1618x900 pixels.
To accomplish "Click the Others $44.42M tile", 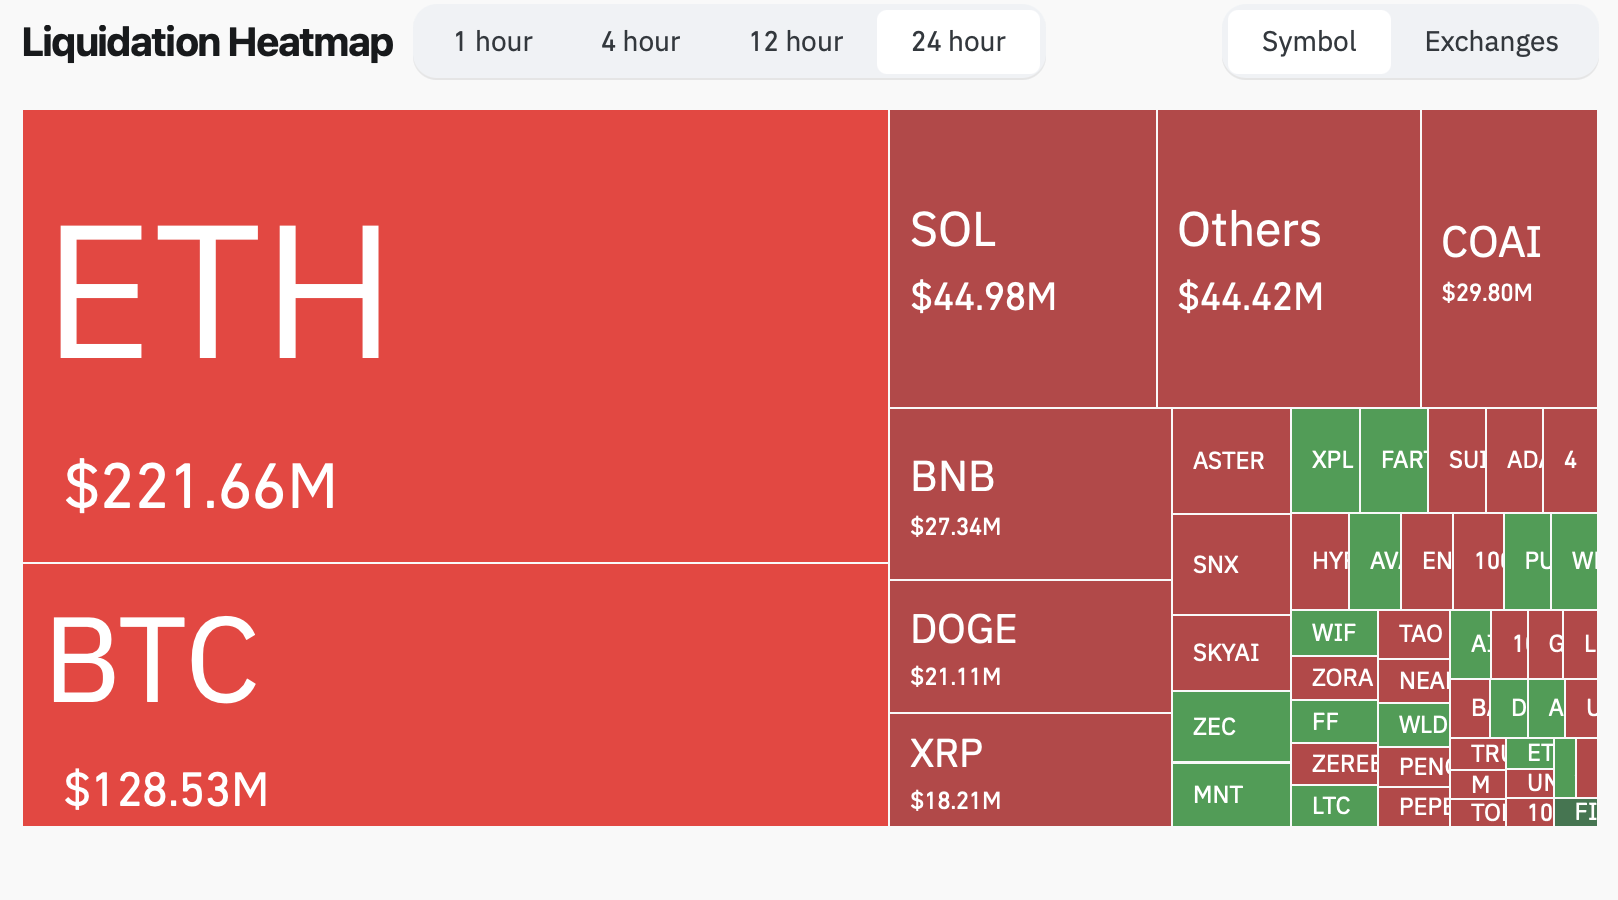I will [1288, 259].
